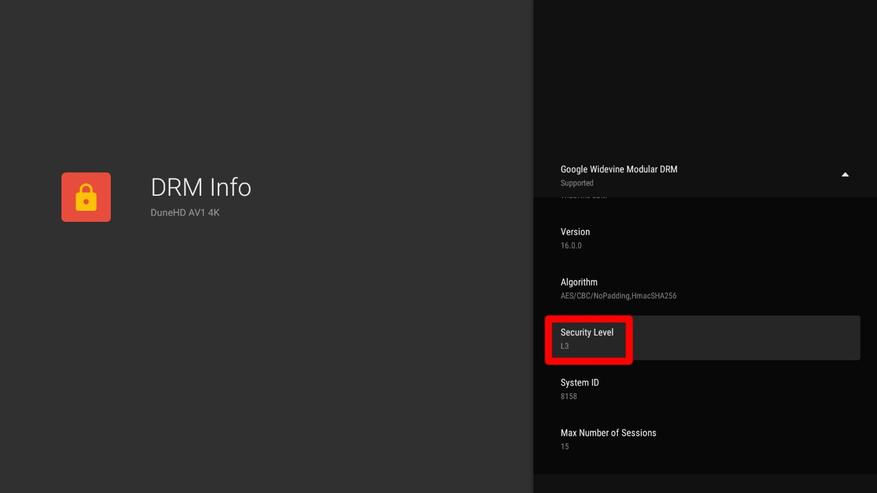Collapse the Google Widevine Modular DRM section
Viewport: 877px width, 493px height.
(845, 175)
